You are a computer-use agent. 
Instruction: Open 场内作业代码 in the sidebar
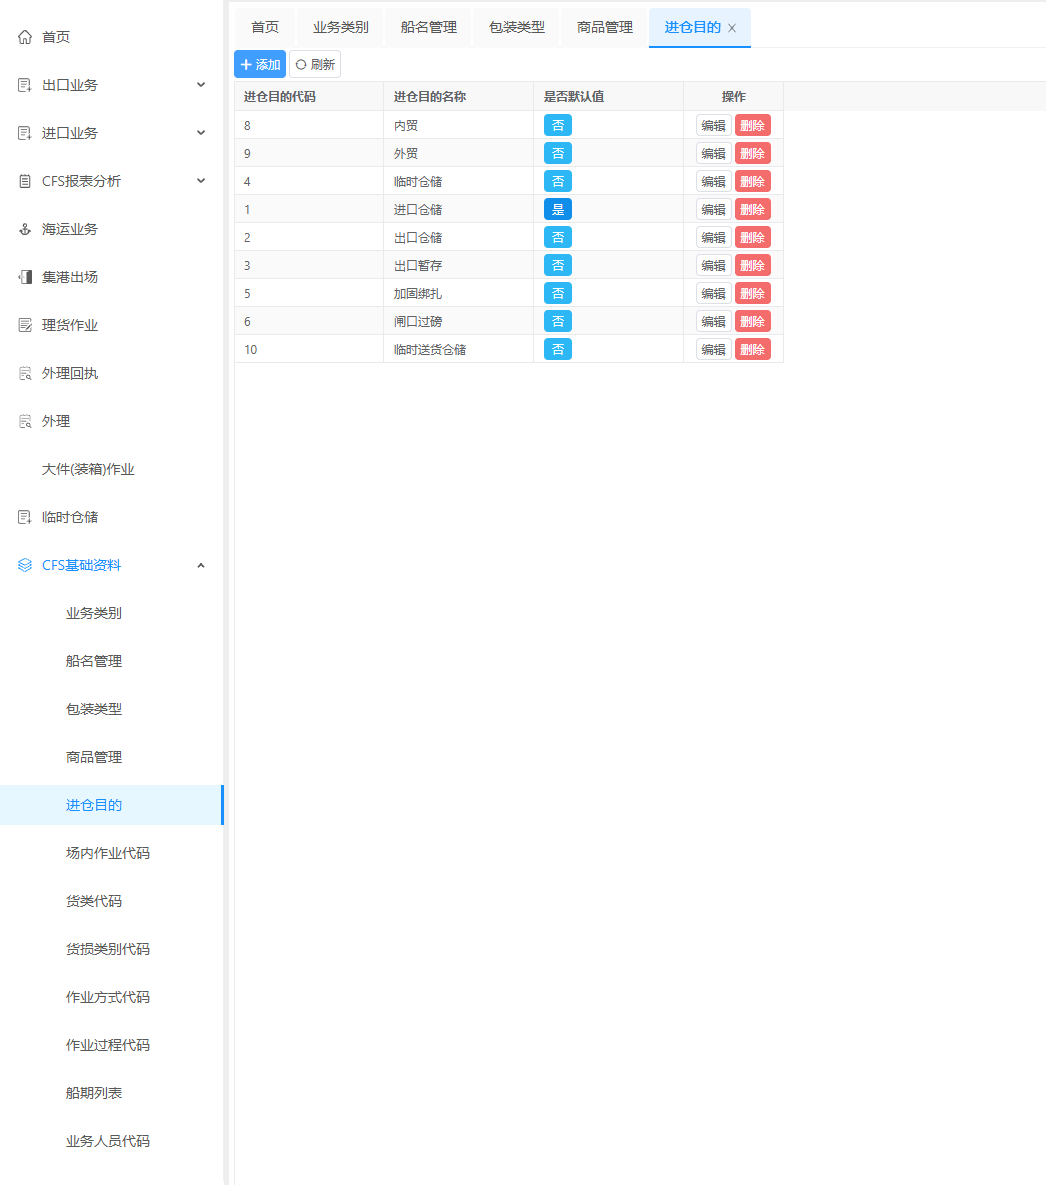pyautogui.click(x=108, y=853)
